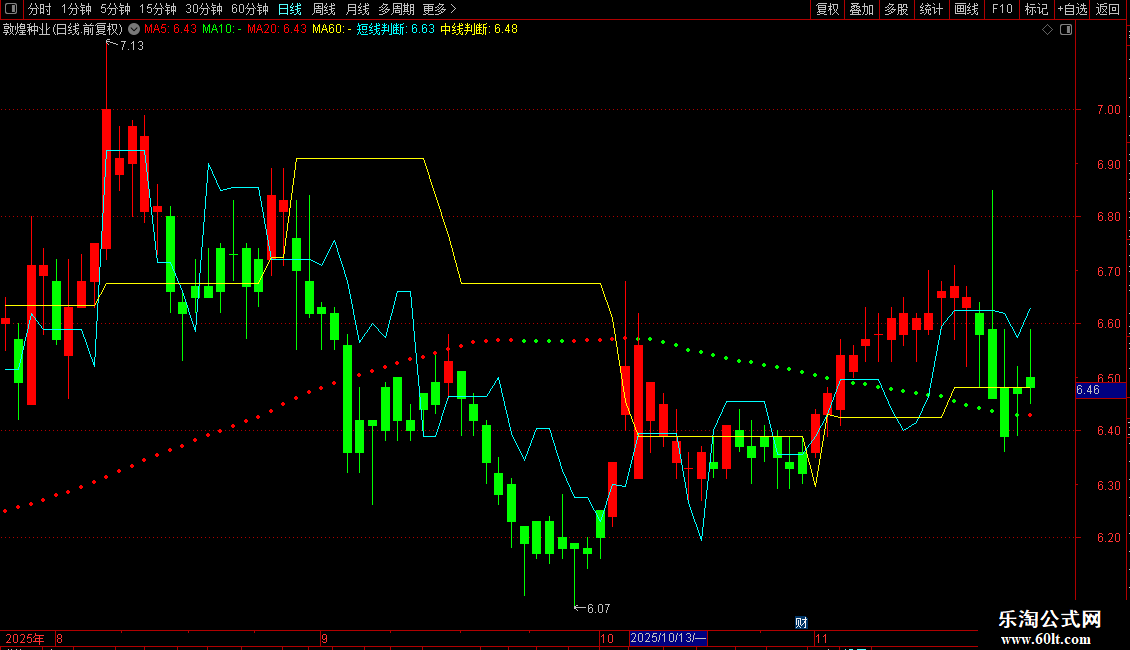Viewport: 1130px width, 650px height.
Task: Open the 多股 multi-stock view
Action: pos(896,9)
